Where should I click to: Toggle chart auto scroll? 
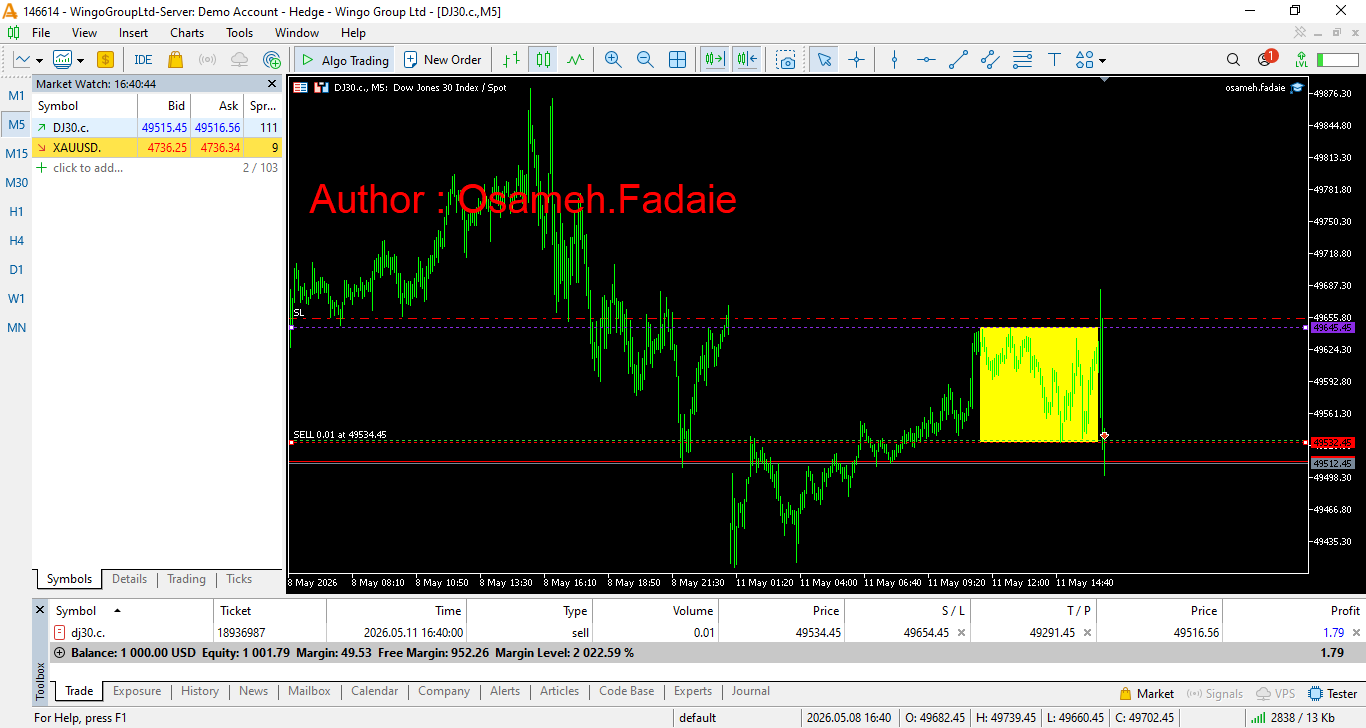[x=714, y=60]
